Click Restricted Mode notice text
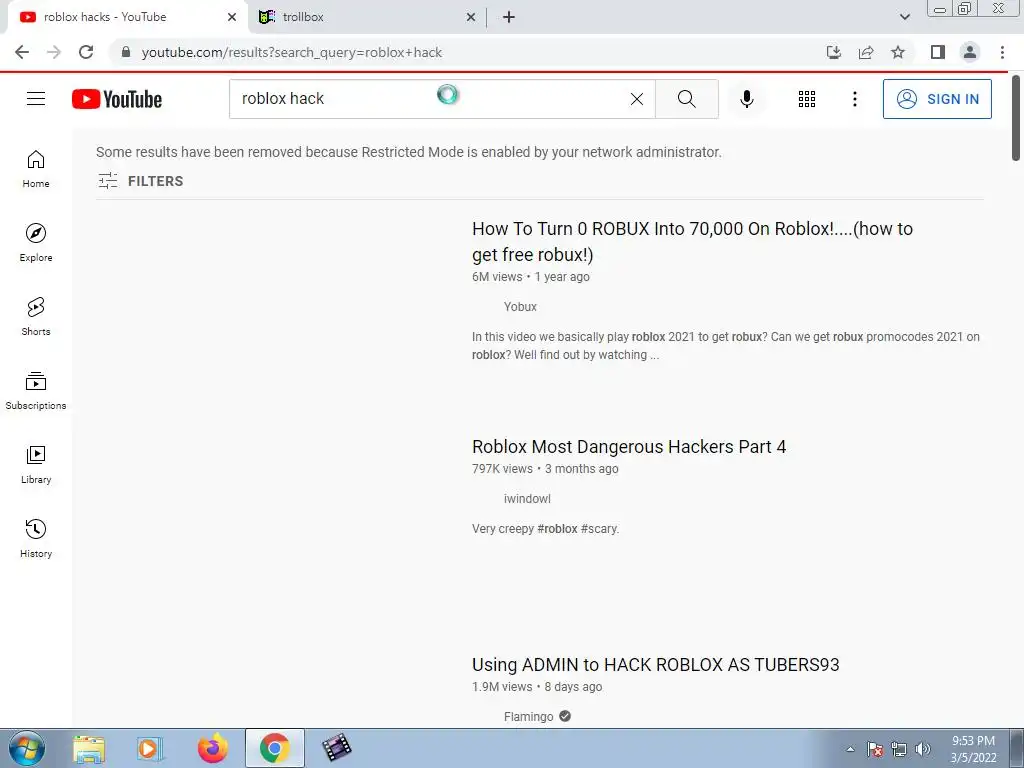The width and height of the screenshot is (1024, 768). pos(409,152)
